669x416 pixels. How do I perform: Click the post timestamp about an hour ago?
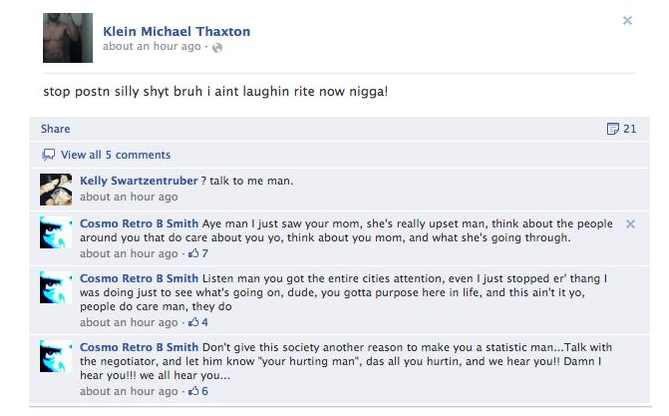pyautogui.click(x=151, y=47)
